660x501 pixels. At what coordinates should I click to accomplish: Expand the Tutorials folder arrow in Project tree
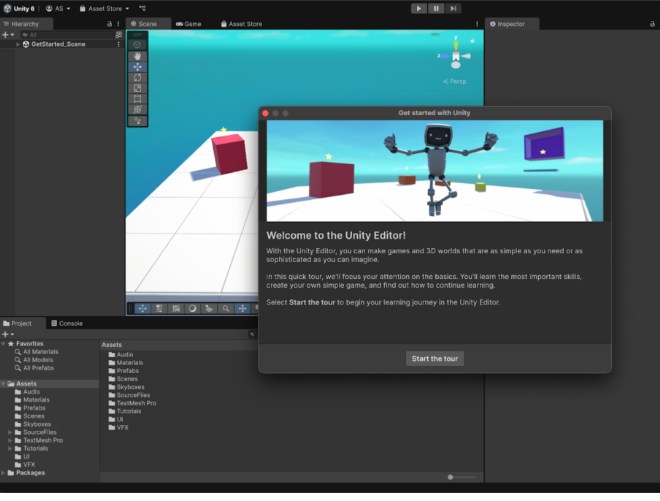pyautogui.click(x=10, y=448)
